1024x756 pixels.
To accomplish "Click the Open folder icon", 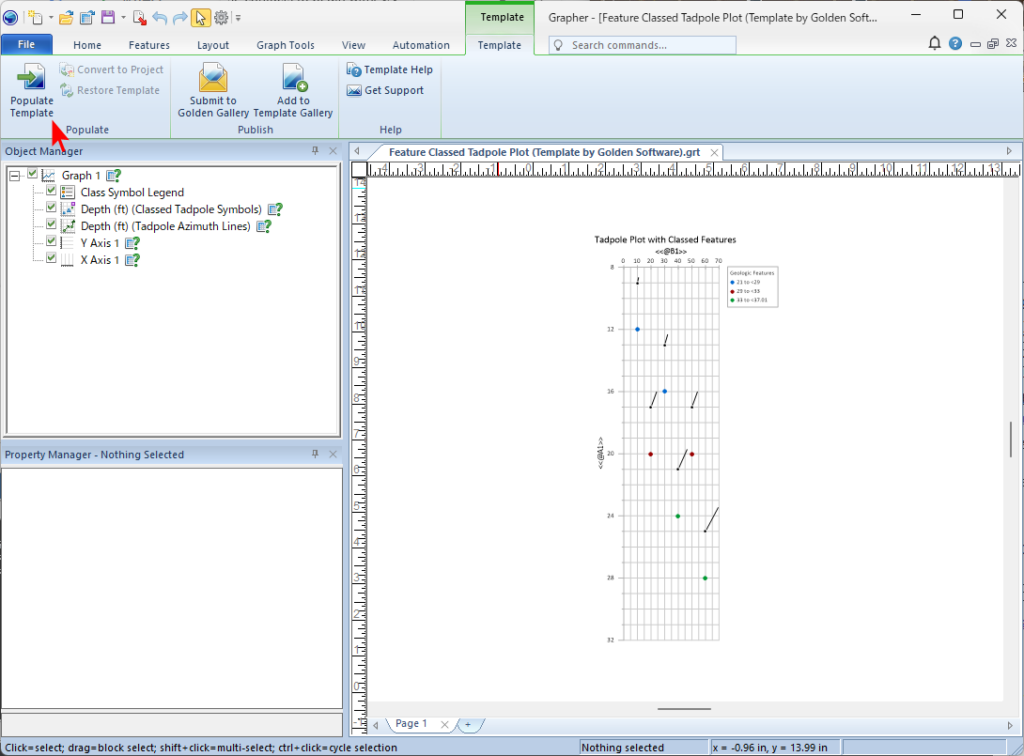I will pos(66,17).
